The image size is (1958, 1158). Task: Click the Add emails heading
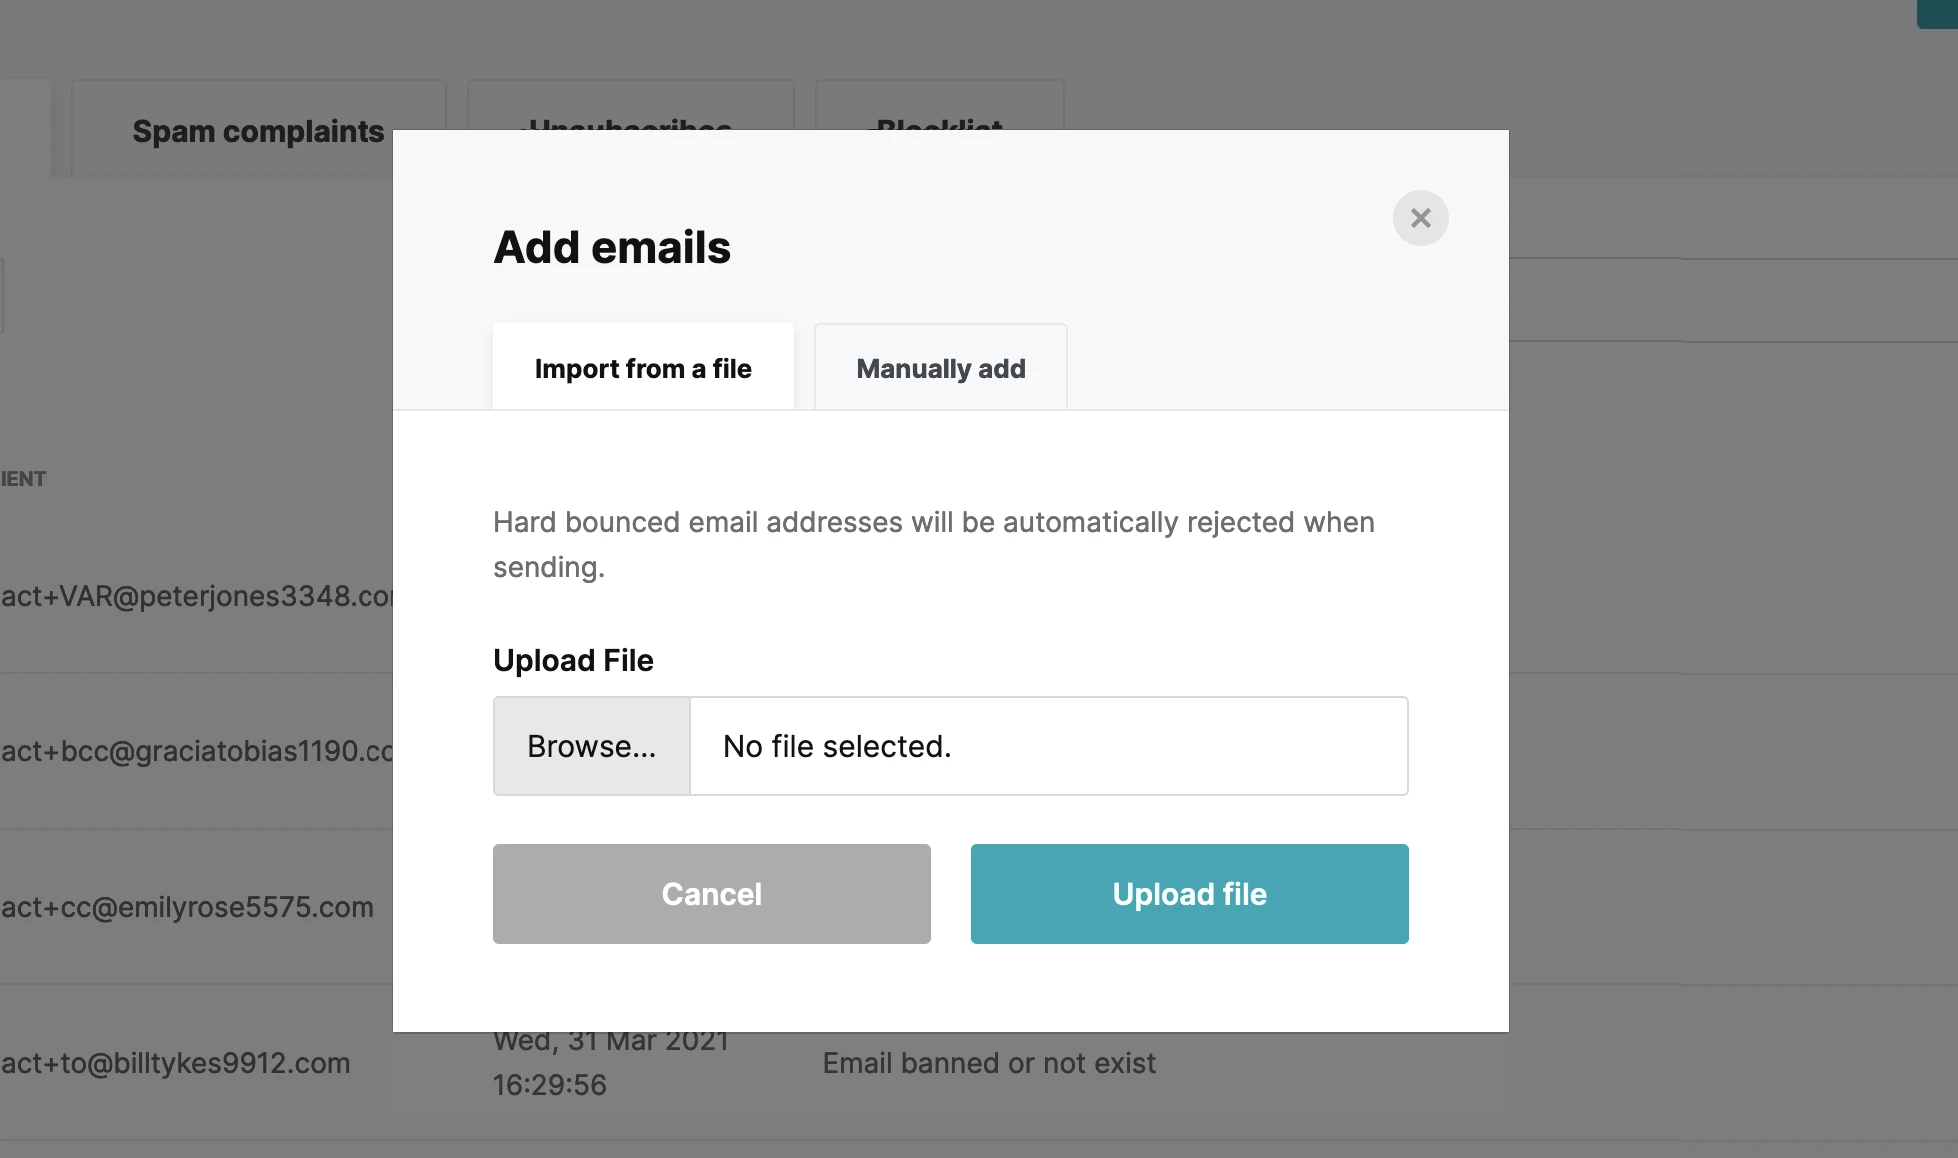coord(612,247)
